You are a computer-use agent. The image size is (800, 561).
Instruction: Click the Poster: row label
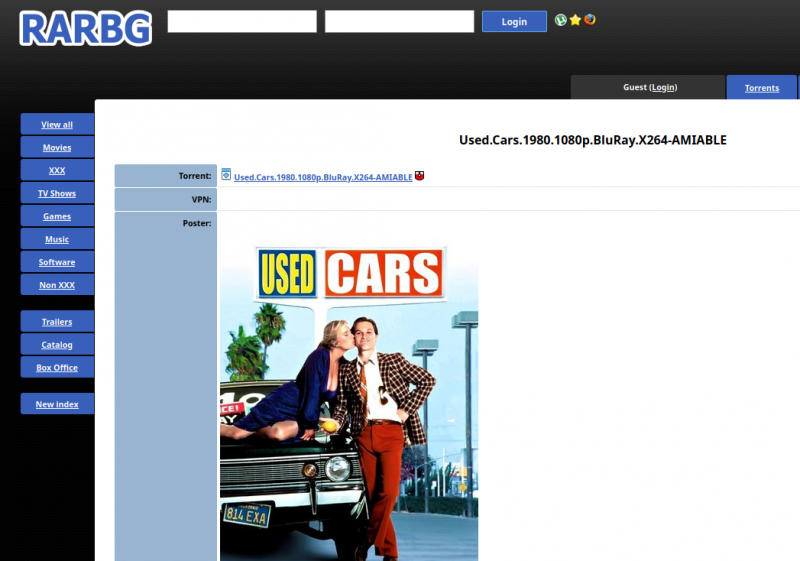click(x=196, y=223)
